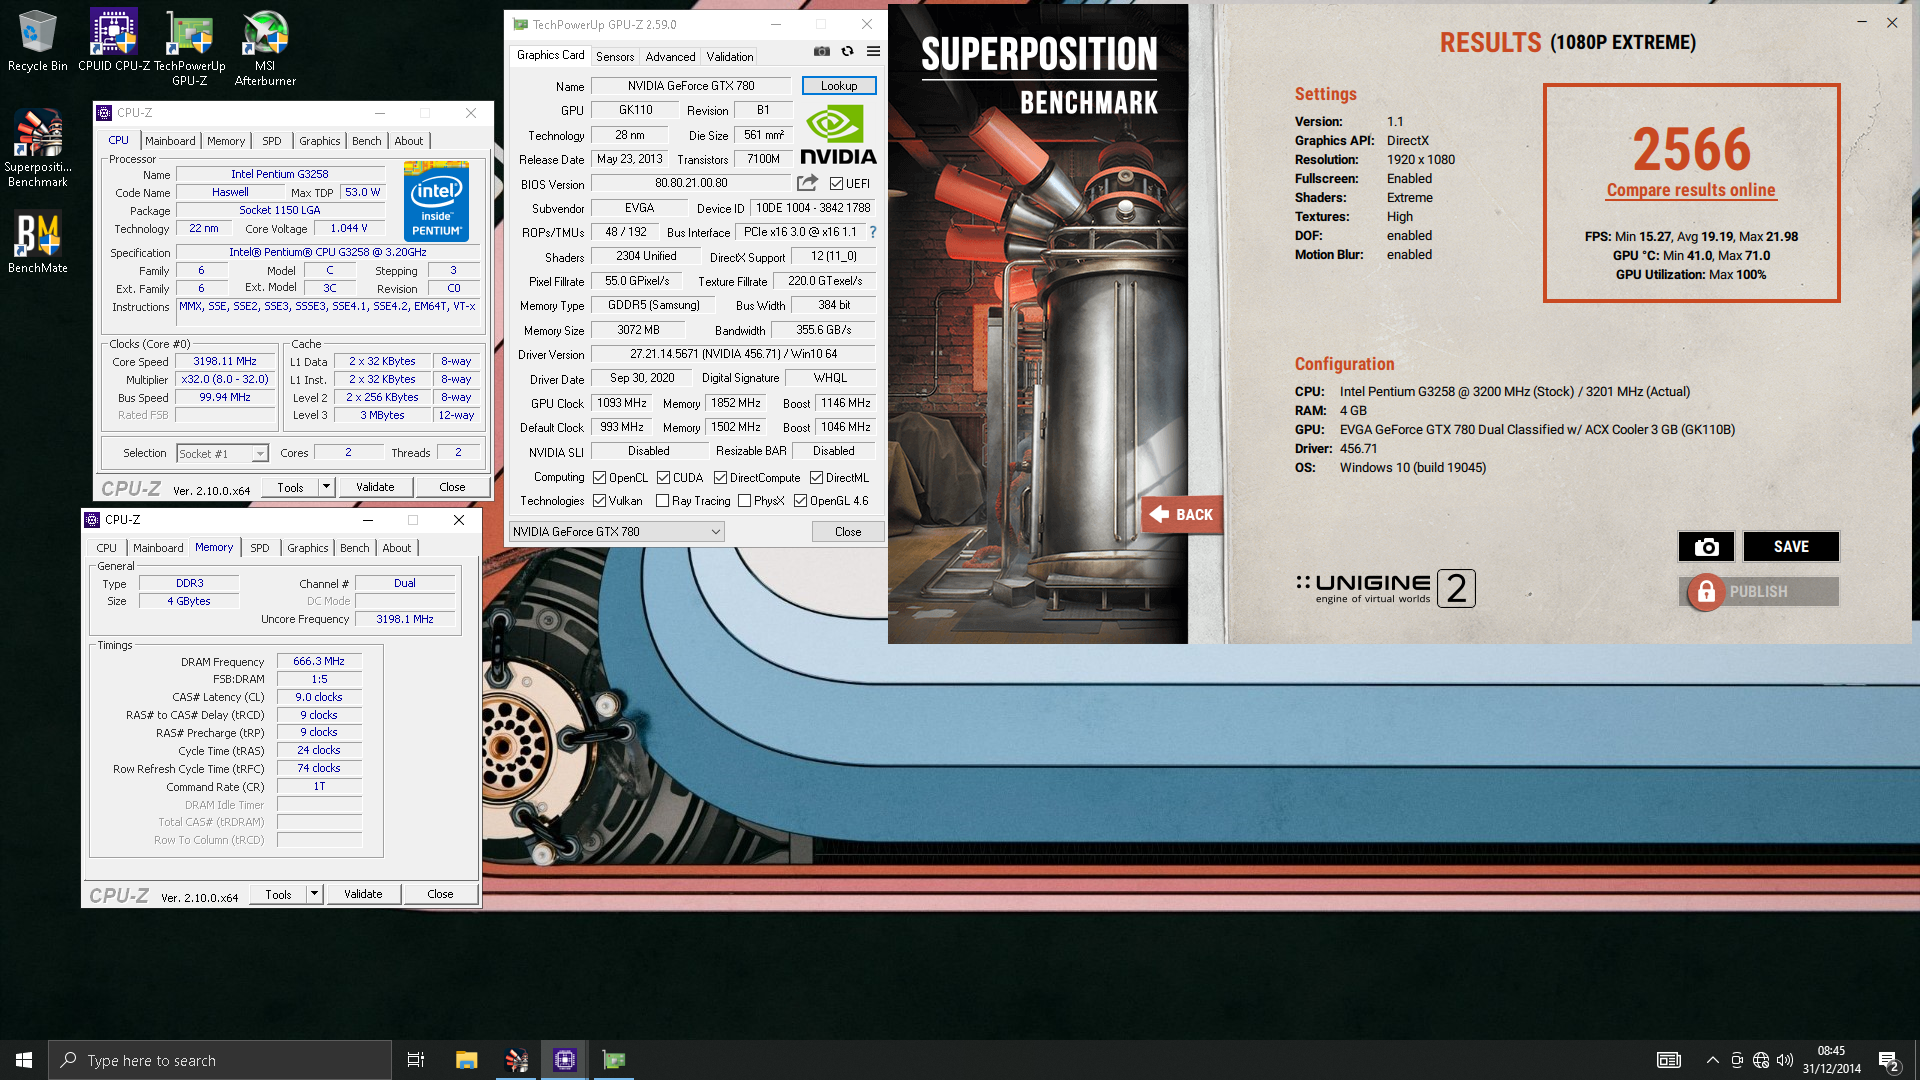The width and height of the screenshot is (1920, 1080).
Task: Switch to CPU-Z in the taskbar
Action: [x=565, y=1060]
